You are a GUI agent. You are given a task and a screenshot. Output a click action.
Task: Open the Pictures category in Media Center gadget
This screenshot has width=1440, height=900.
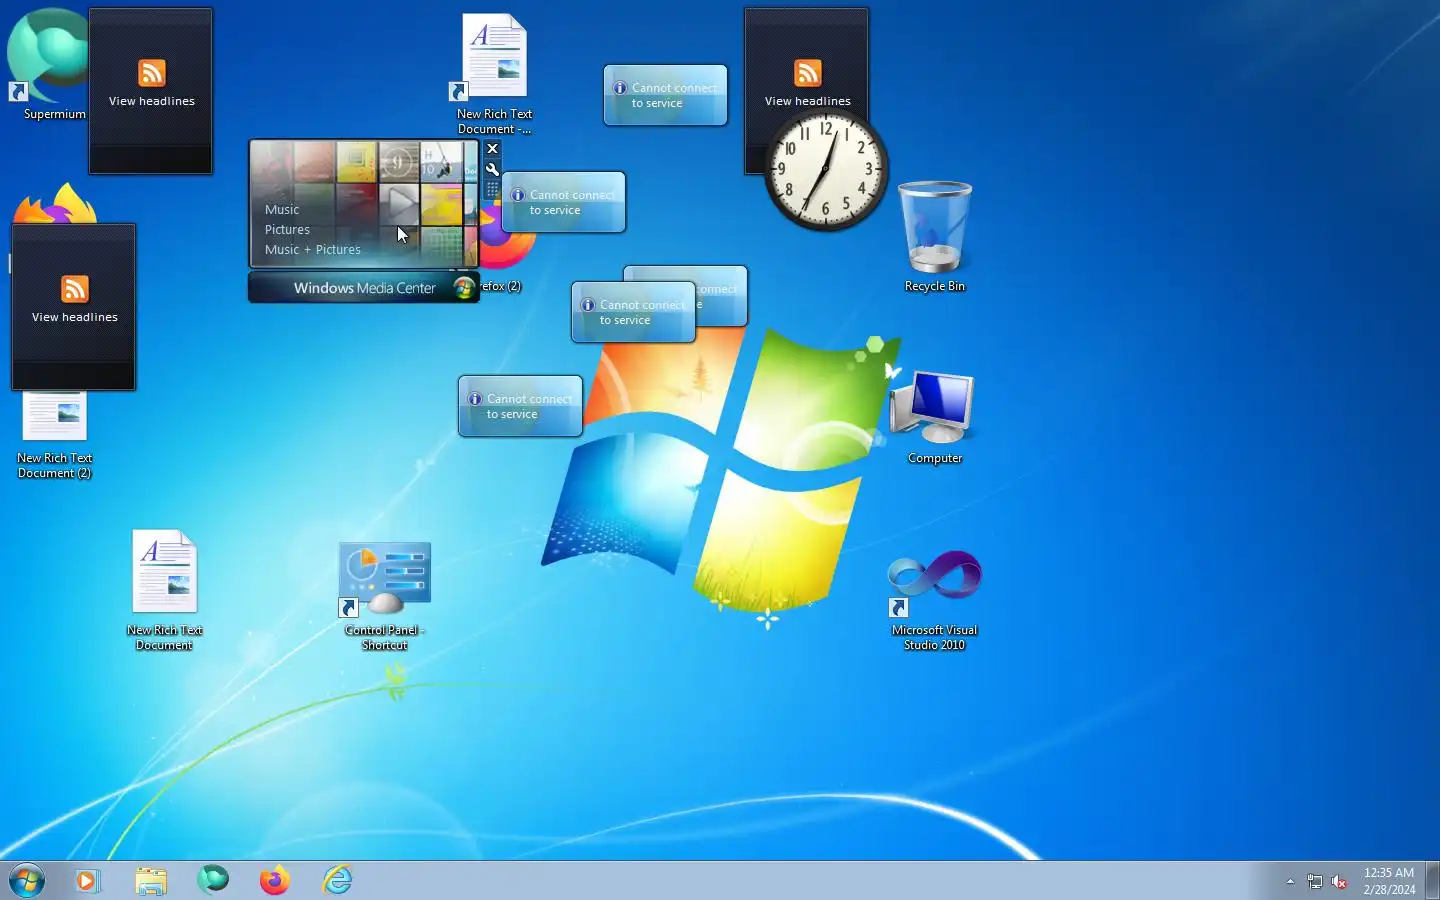(287, 230)
